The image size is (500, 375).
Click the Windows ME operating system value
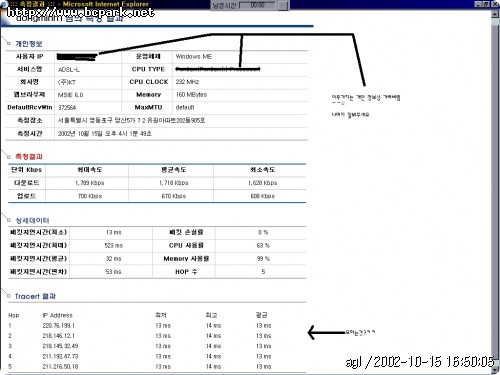194,56
